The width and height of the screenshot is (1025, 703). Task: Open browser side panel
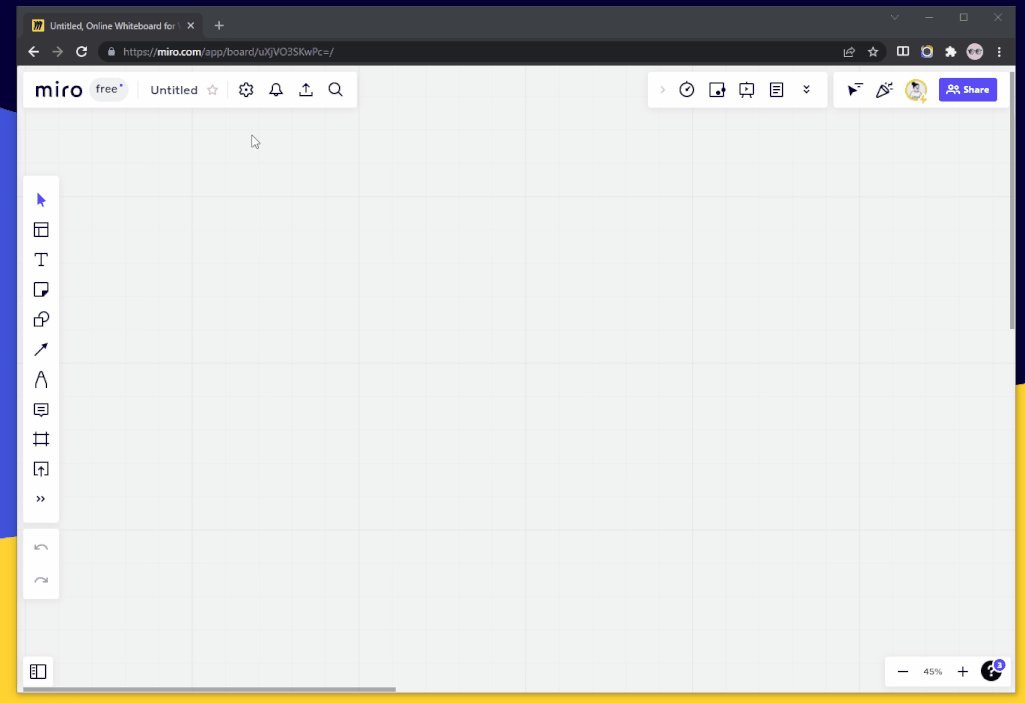click(903, 52)
